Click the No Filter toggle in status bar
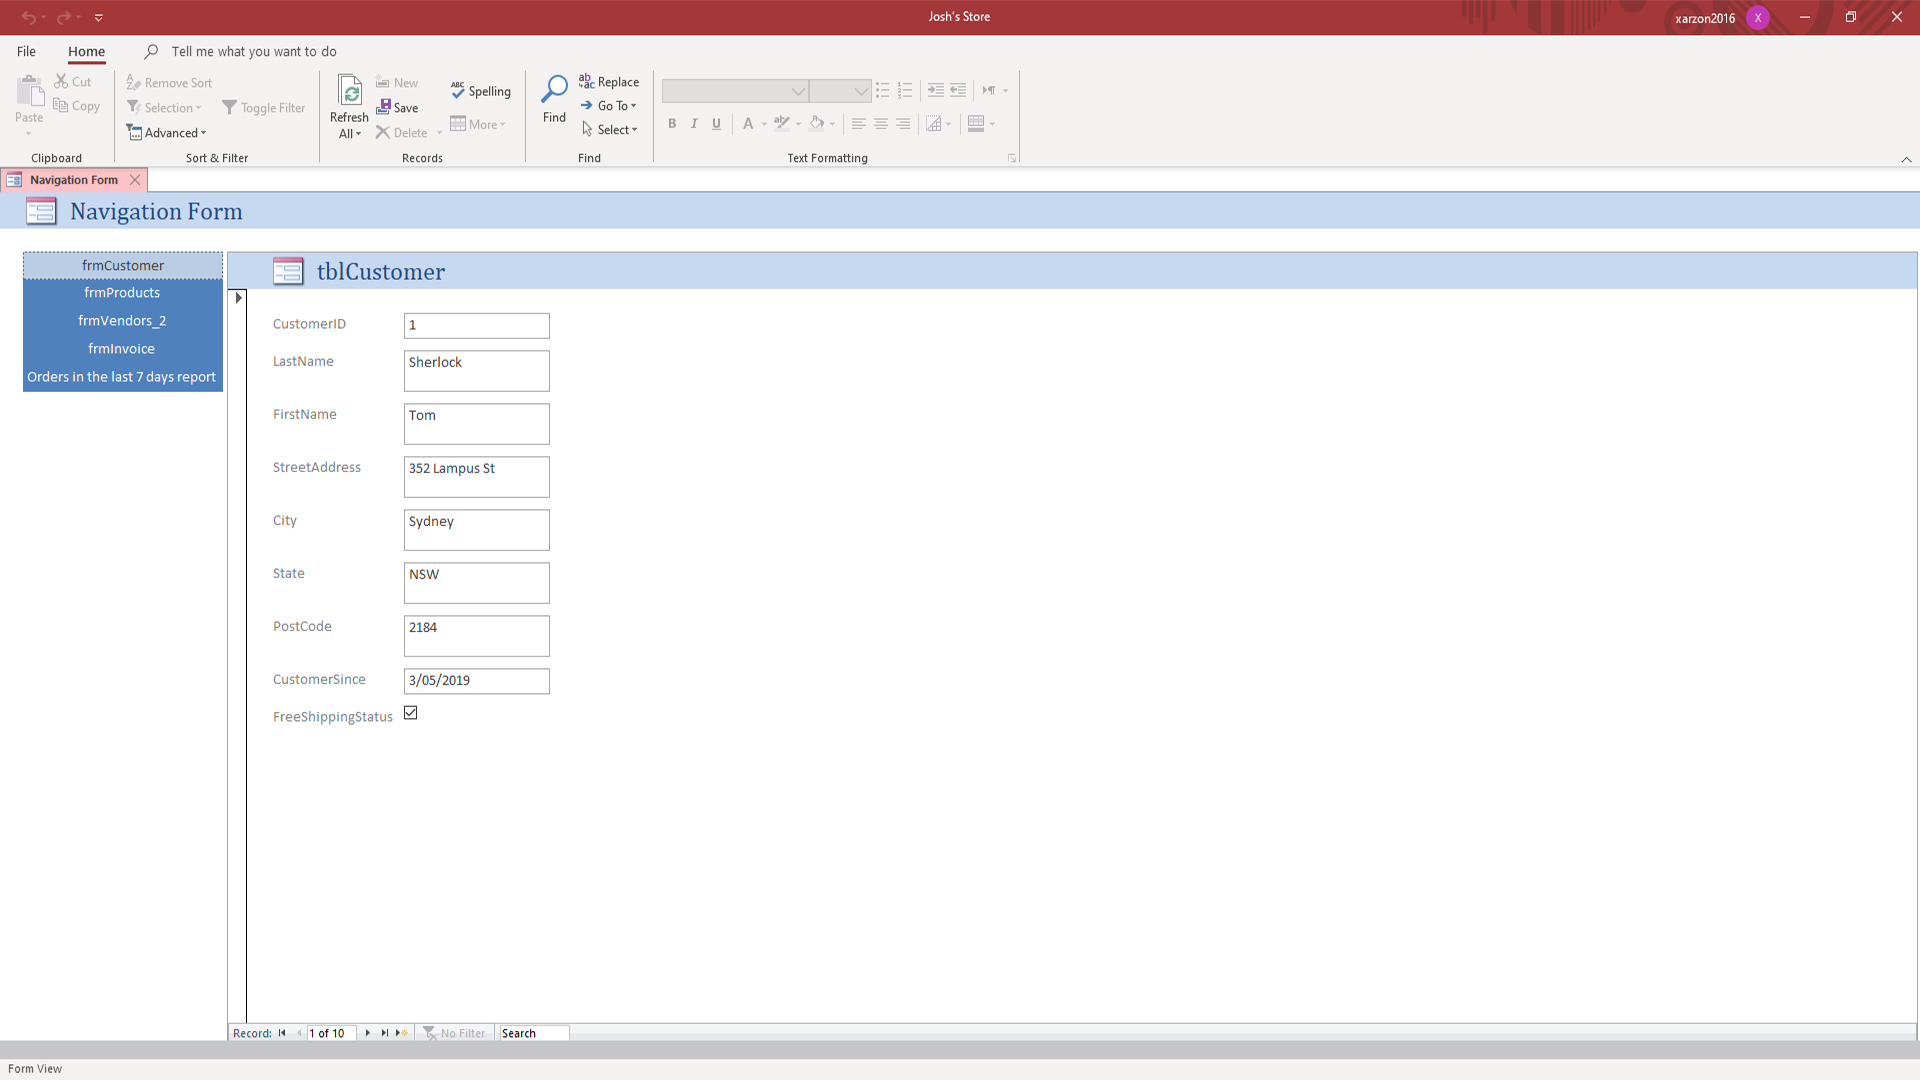1920x1080 pixels. coord(456,1033)
